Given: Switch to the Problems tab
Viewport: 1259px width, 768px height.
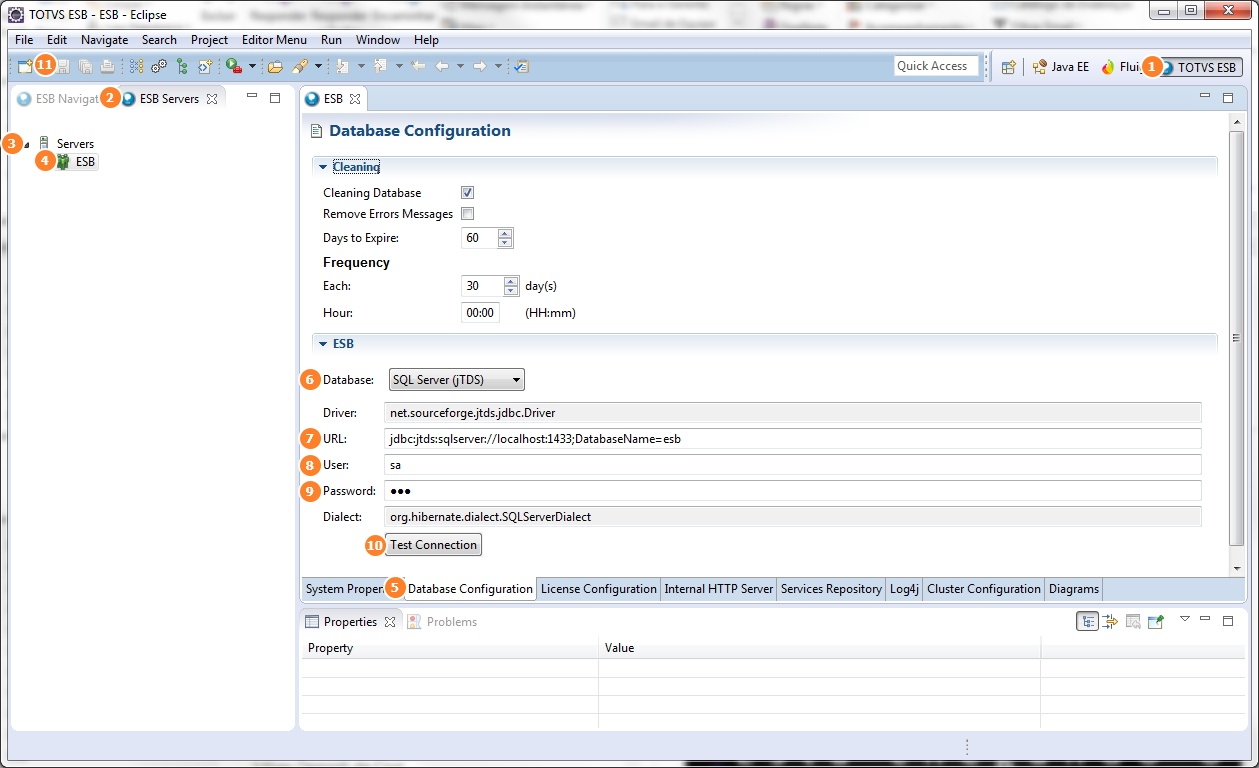Looking at the screenshot, I should pos(442,622).
